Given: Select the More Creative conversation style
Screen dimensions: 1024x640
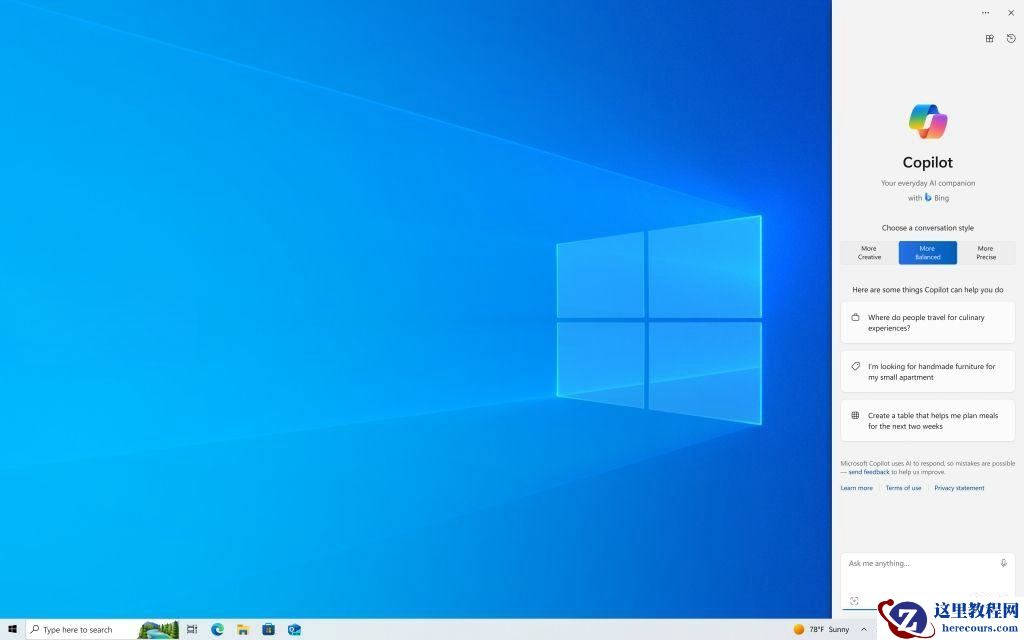Looking at the screenshot, I should tap(868, 252).
